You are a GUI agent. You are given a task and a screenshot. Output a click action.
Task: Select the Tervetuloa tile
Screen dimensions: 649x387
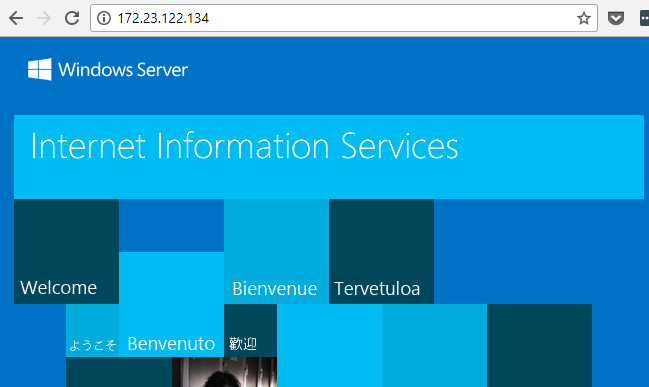pos(381,251)
